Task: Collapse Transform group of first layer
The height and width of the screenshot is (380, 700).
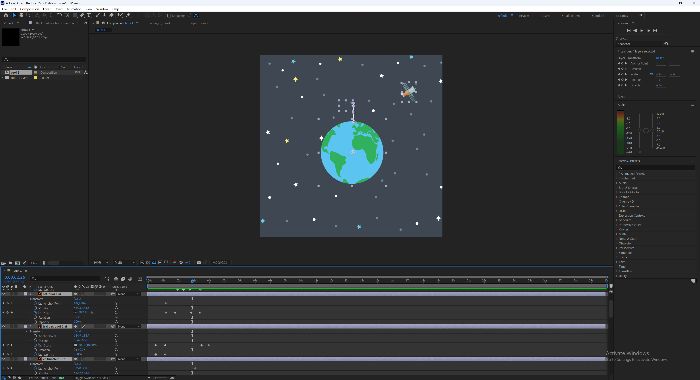Action: (30, 298)
